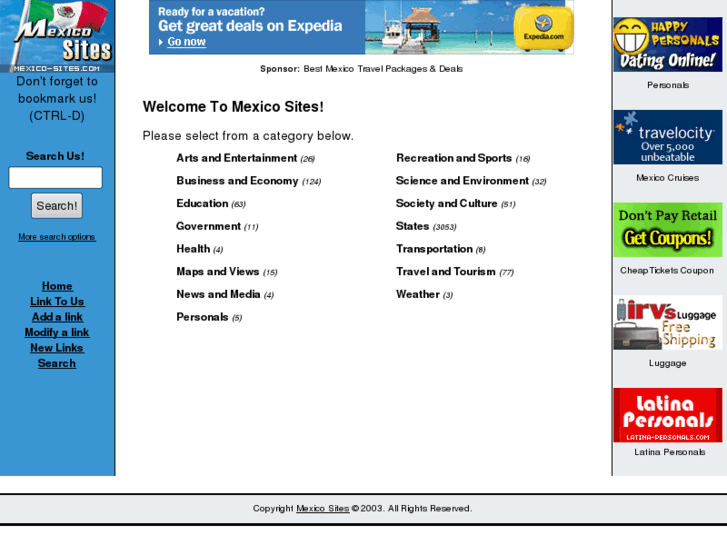
Task: Go to Home in sidebar menu
Action: pyautogui.click(x=57, y=286)
